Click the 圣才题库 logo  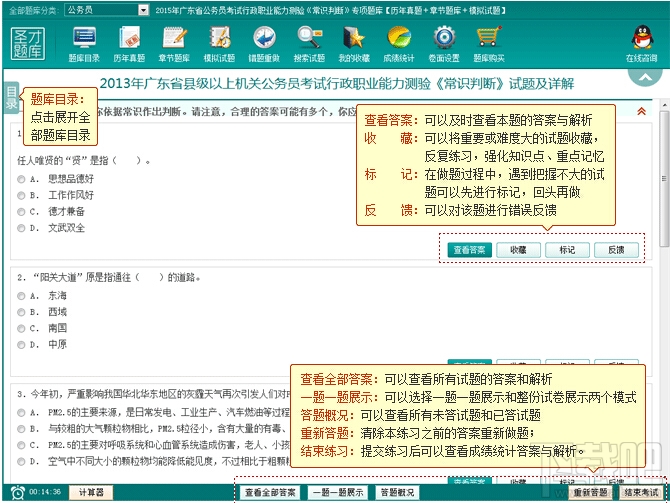click(28, 43)
